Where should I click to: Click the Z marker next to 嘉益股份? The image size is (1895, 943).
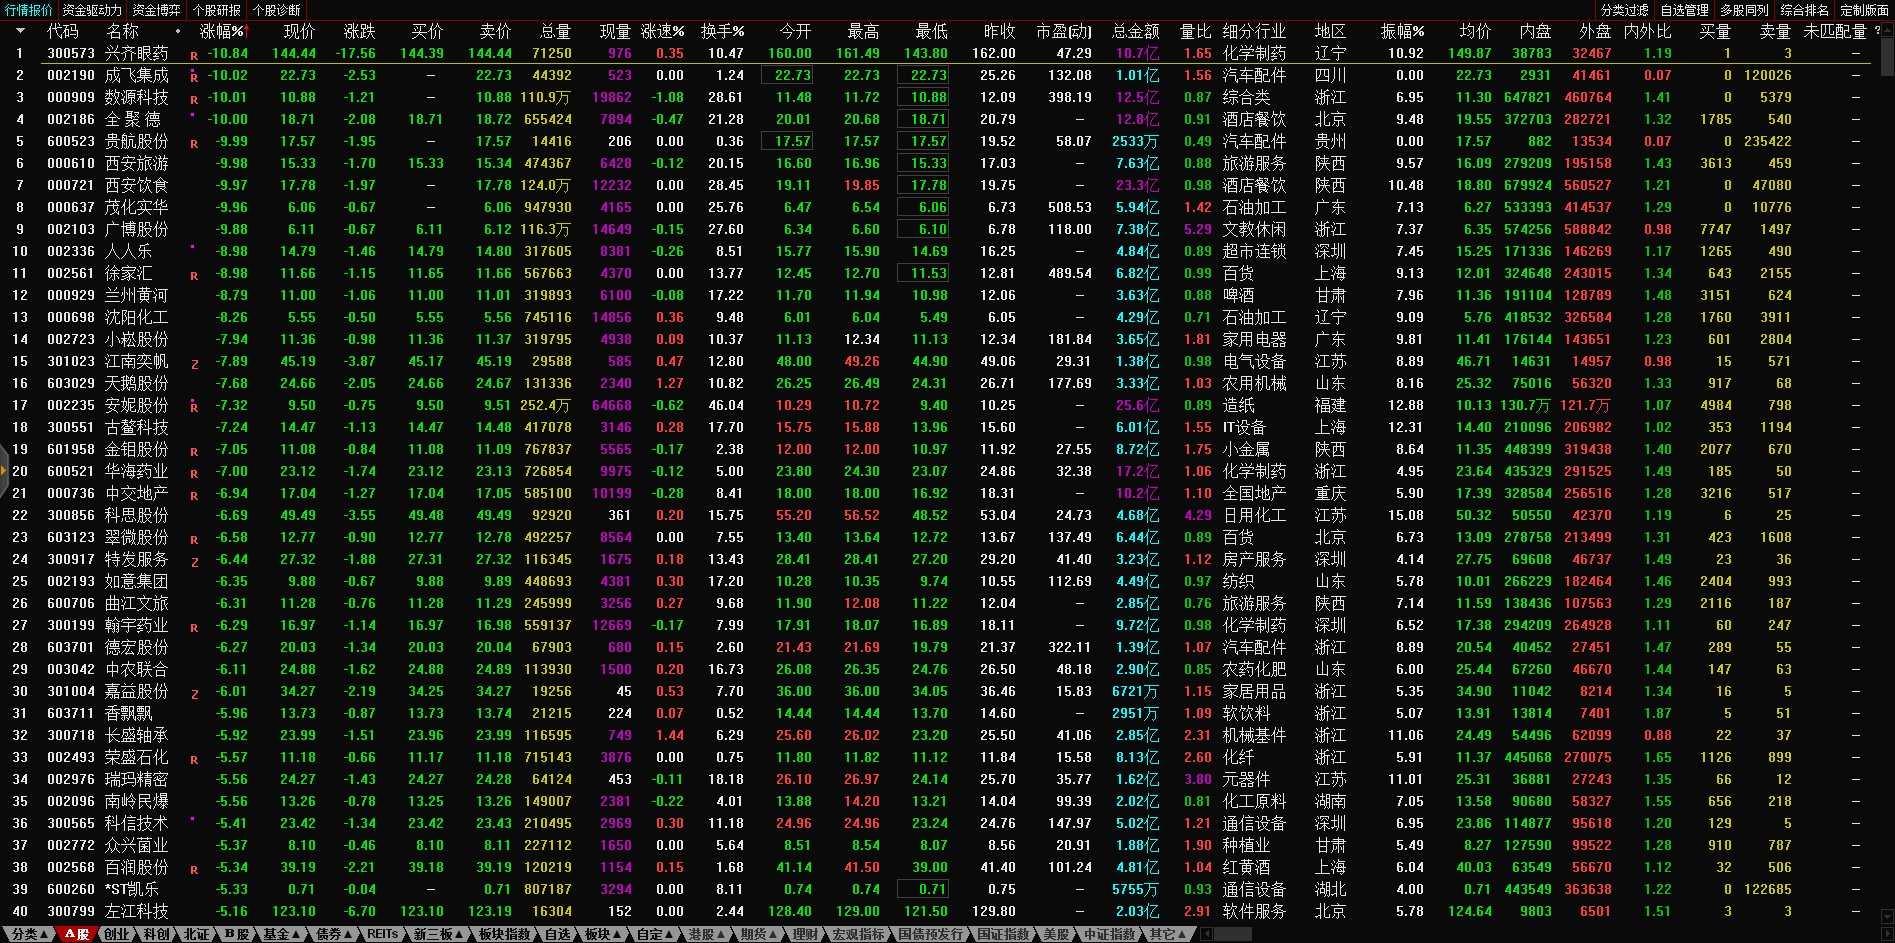(x=194, y=694)
